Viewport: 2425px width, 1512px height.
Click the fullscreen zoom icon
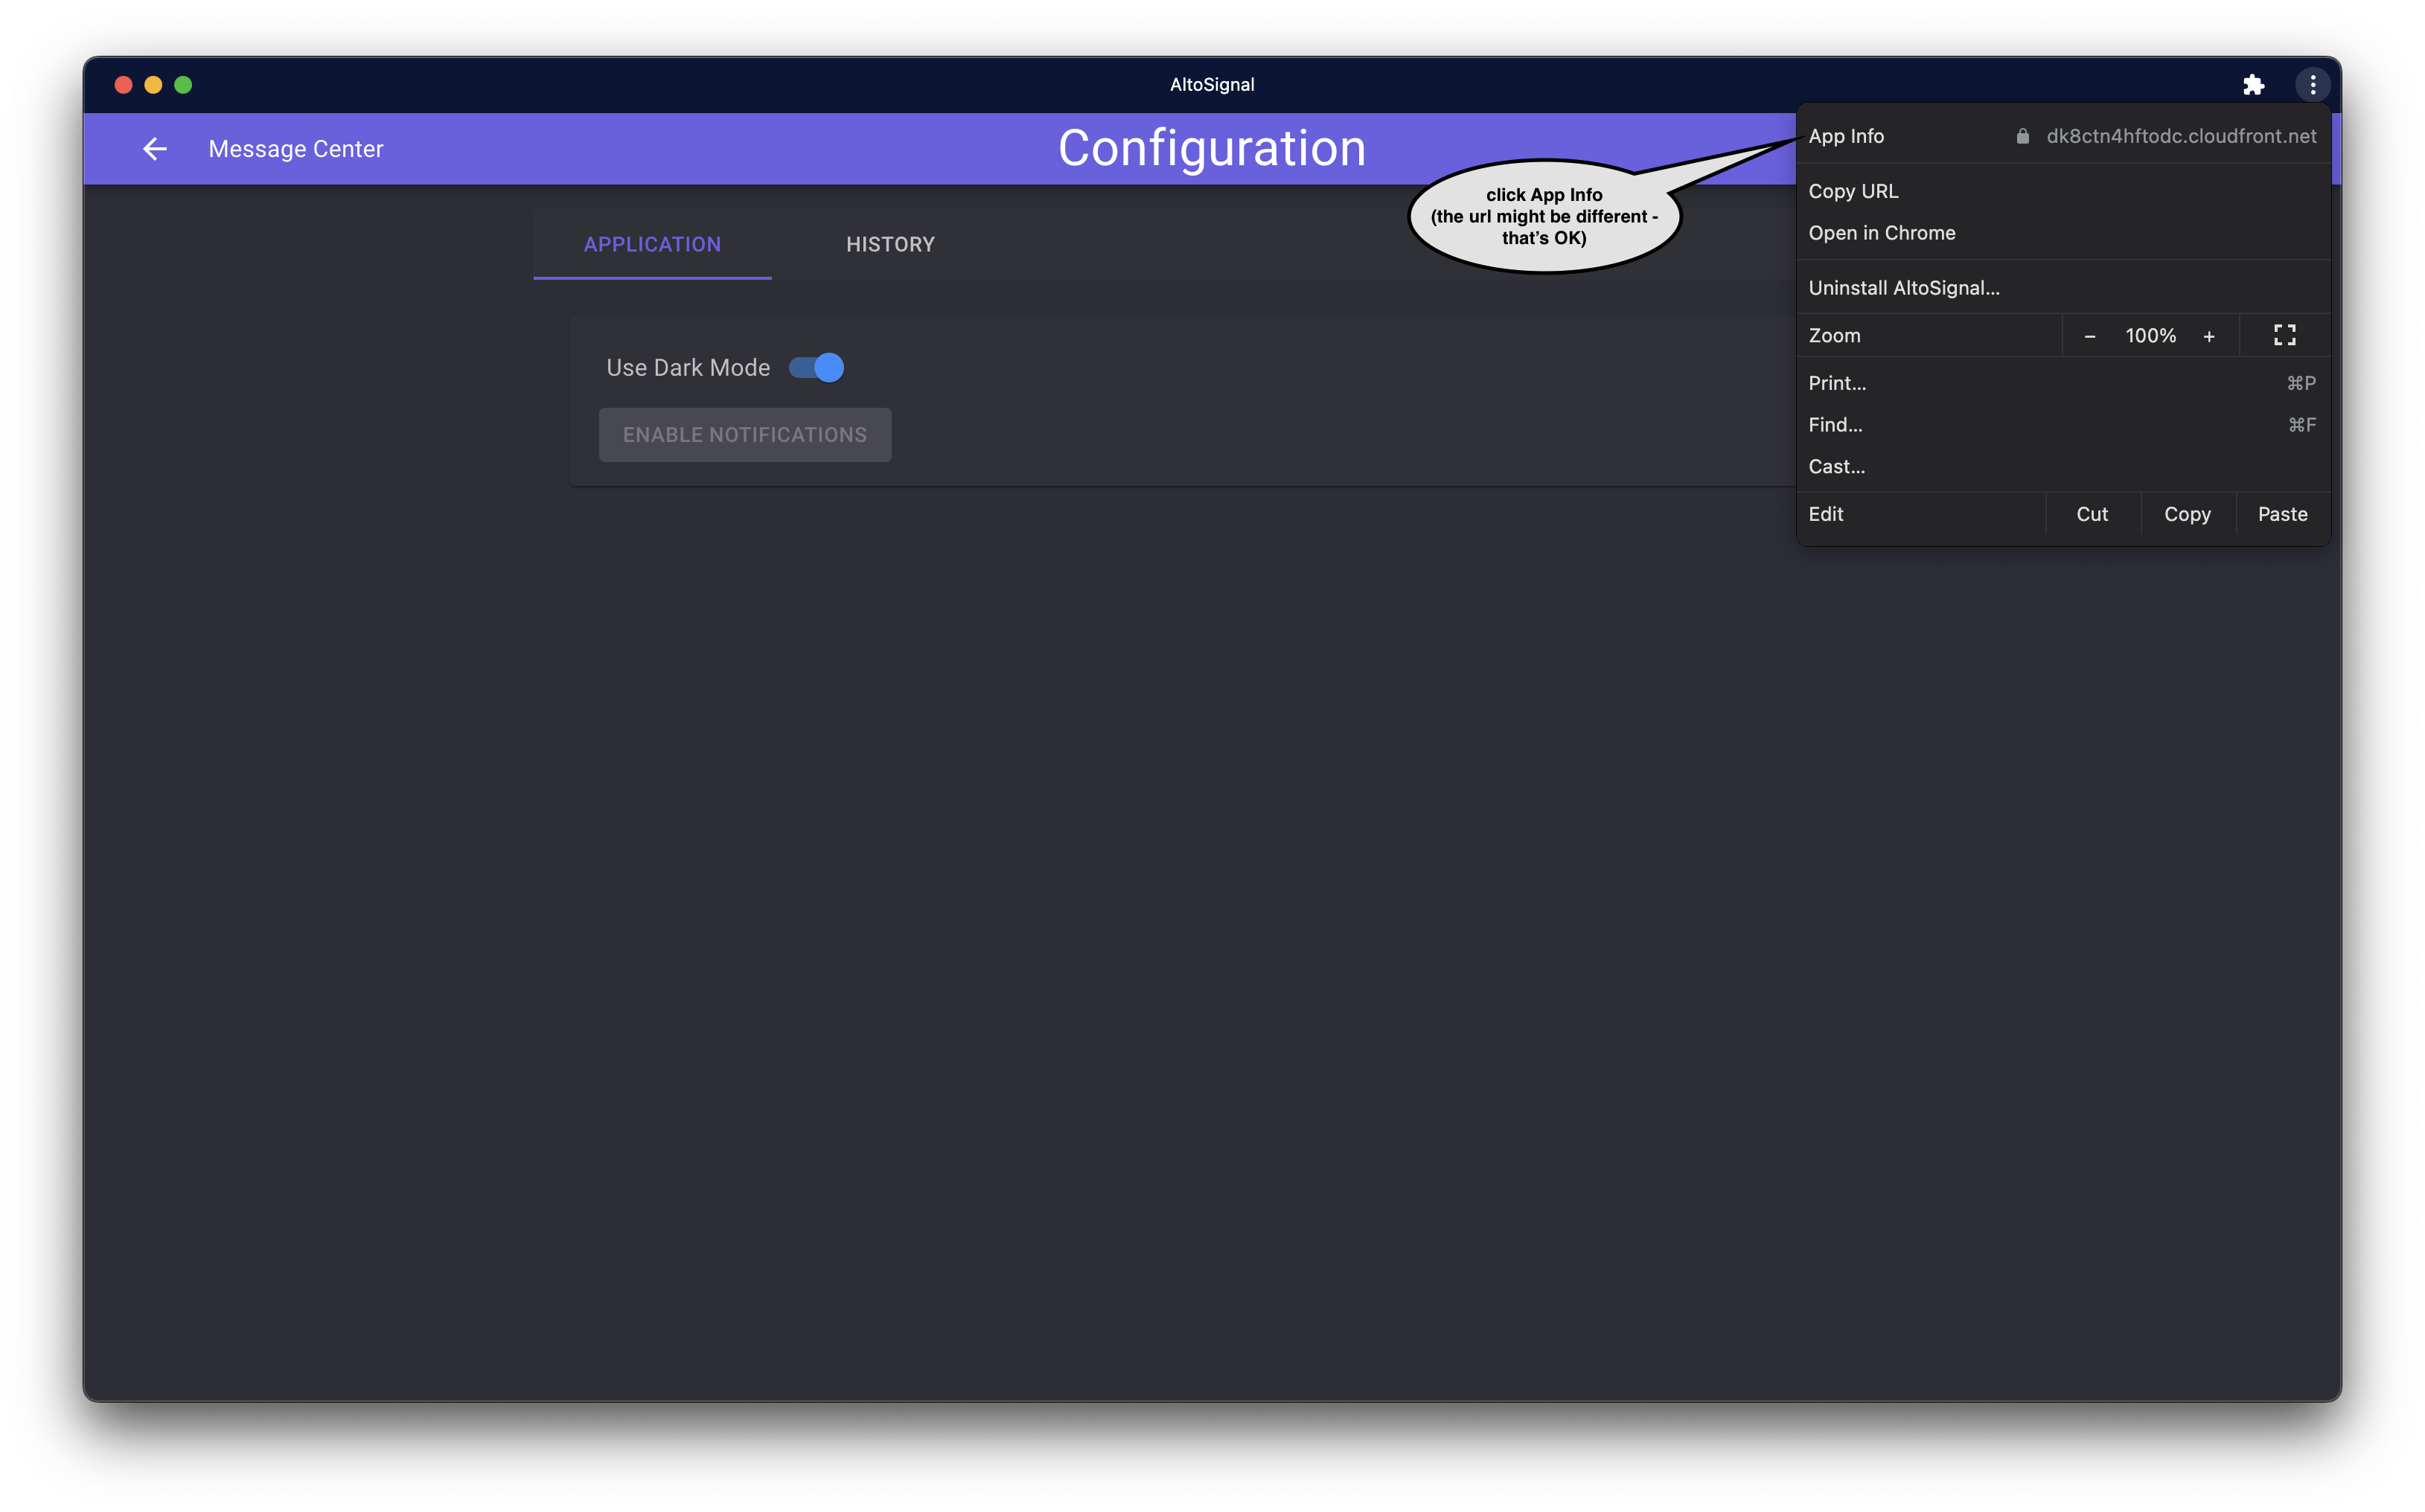pos(2284,335)
